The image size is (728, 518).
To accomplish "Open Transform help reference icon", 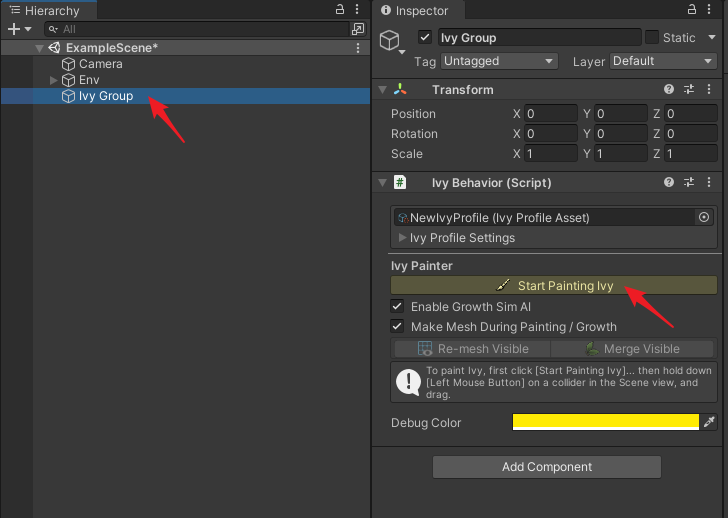I will (x=669, y=89).
